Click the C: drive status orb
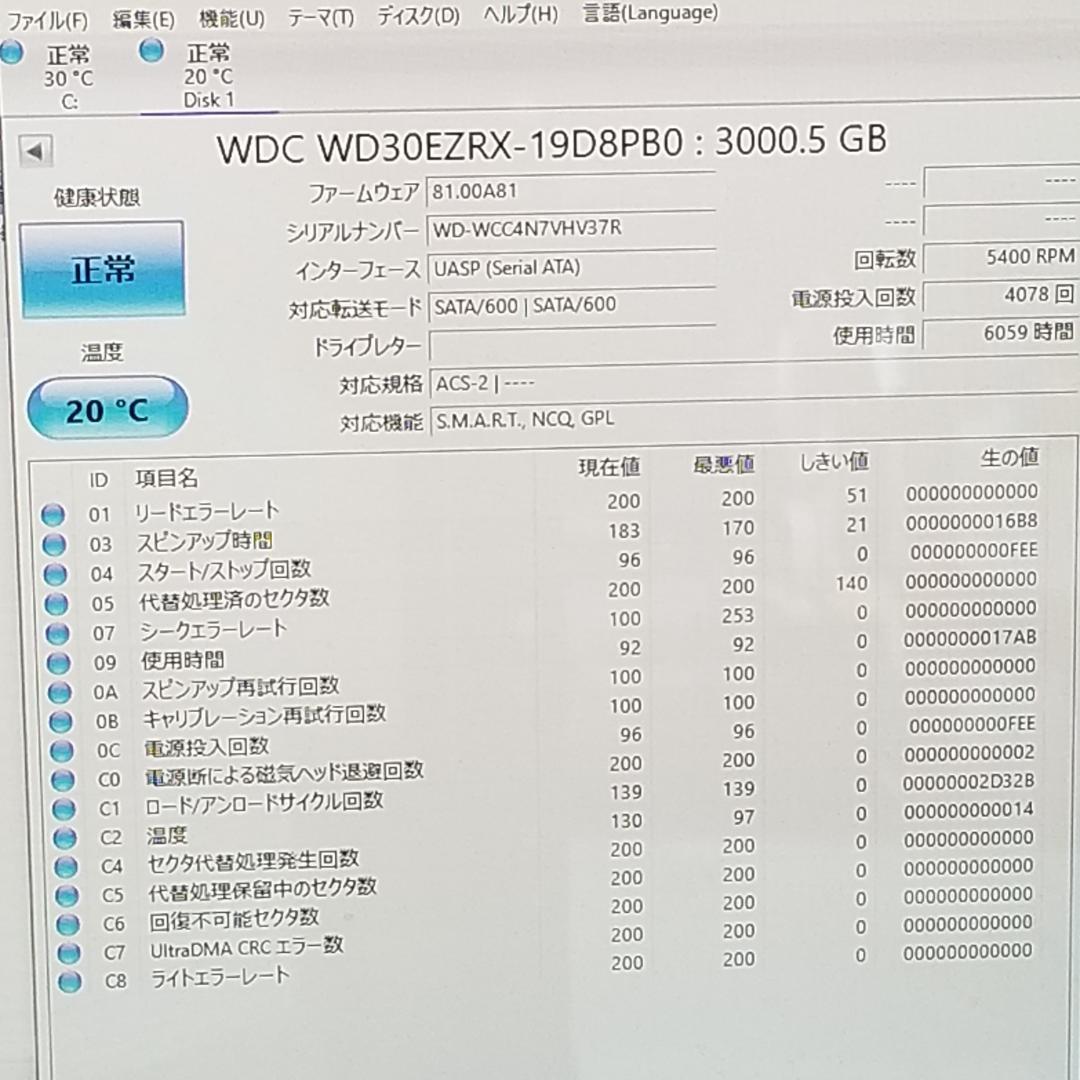This screenshot has height=1080, width=1080. pos(12,52)
